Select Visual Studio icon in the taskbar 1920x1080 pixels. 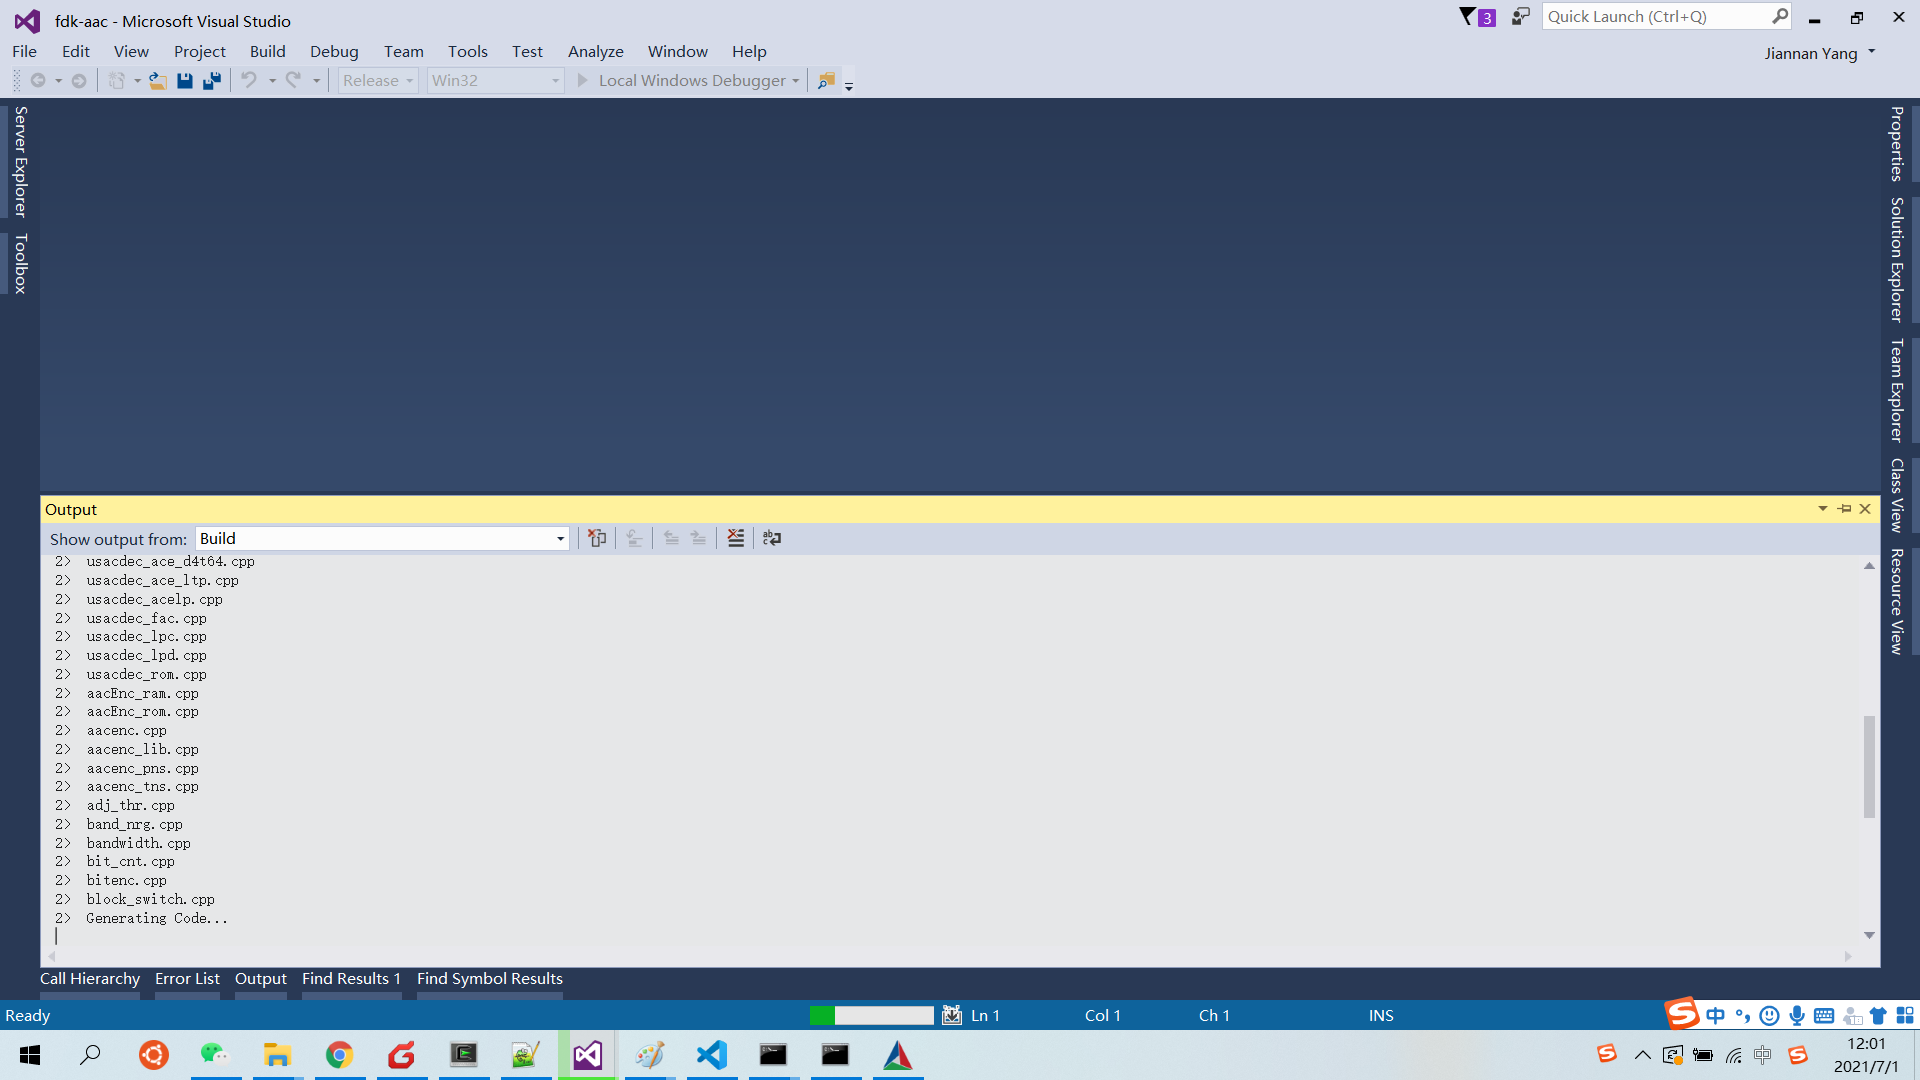click(x=587, y=1055)
